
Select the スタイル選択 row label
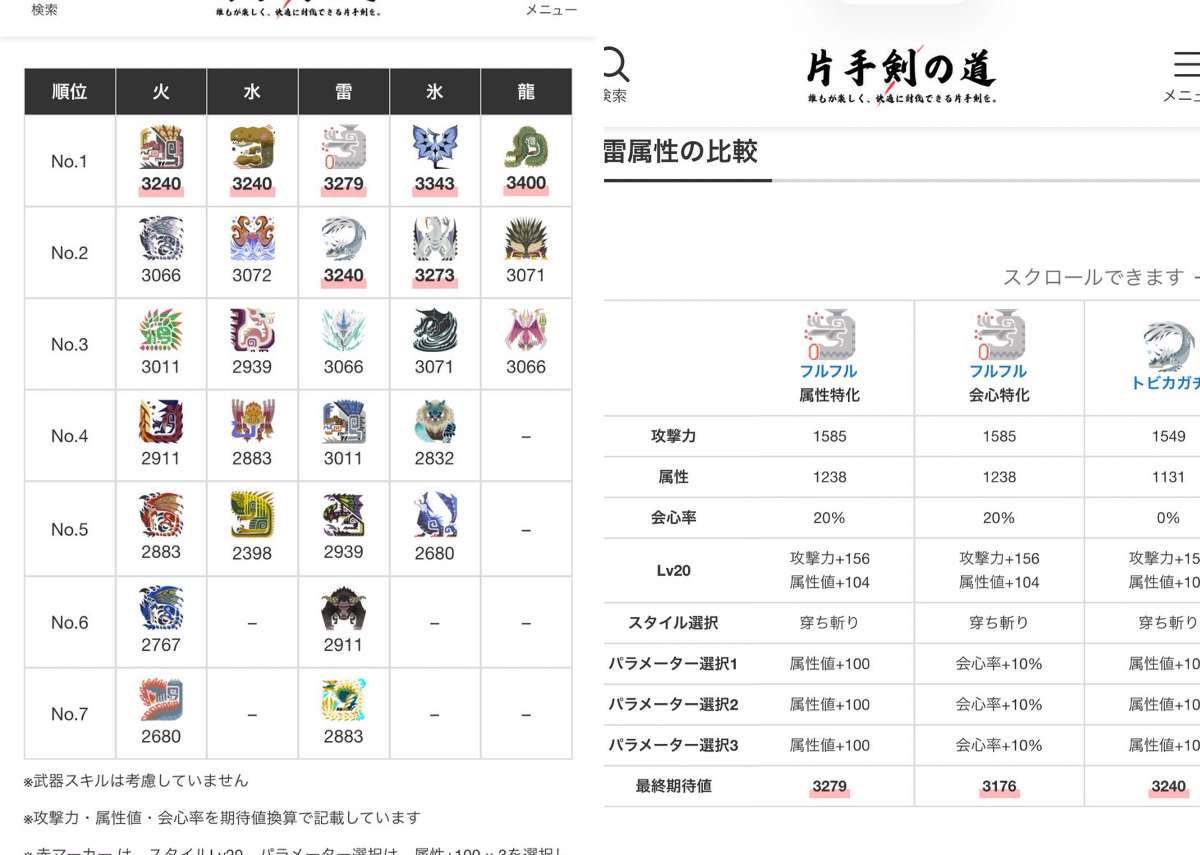tap(674, 623)
